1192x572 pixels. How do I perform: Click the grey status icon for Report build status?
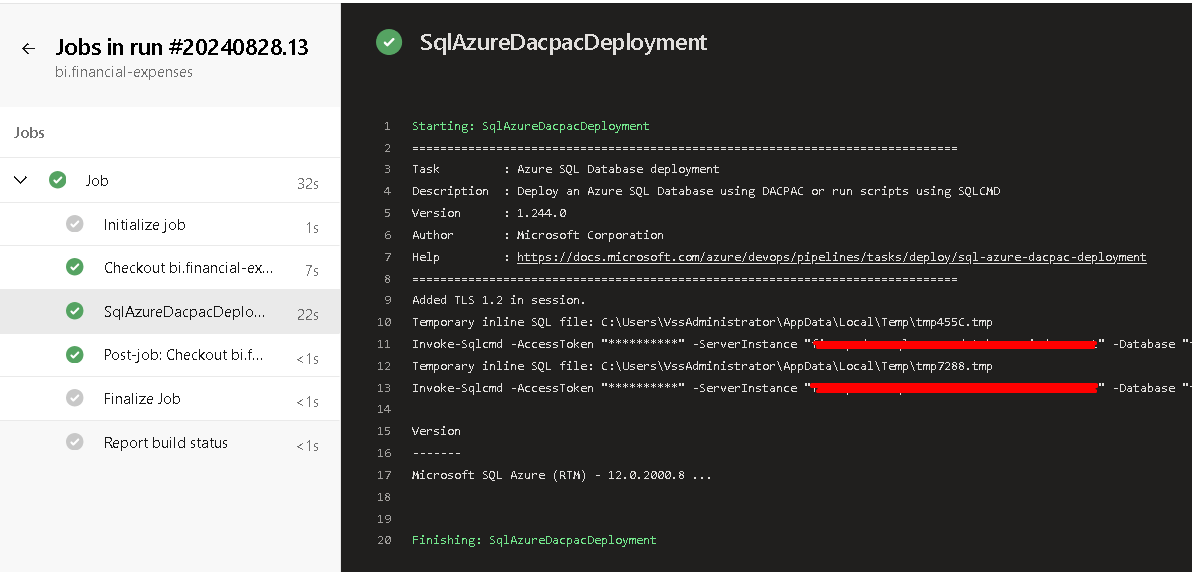[74, 442]
